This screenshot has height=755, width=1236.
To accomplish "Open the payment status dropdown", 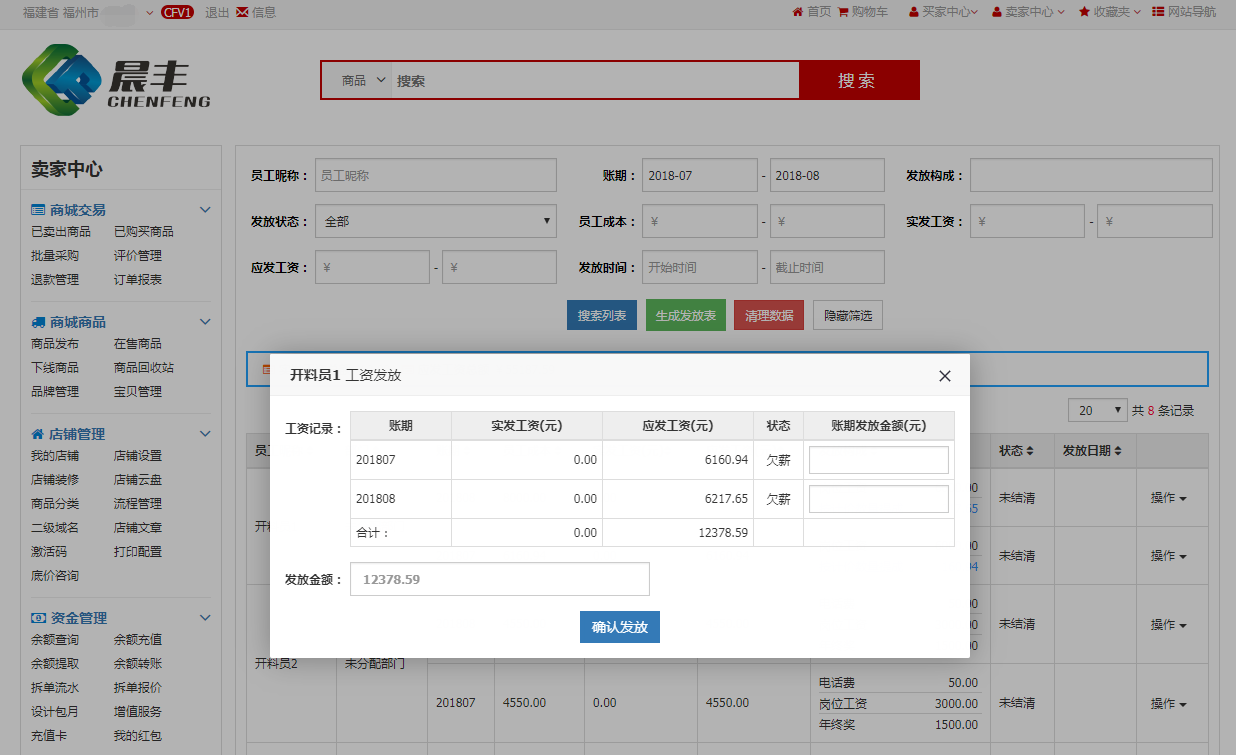I will [x=435, y=221].
